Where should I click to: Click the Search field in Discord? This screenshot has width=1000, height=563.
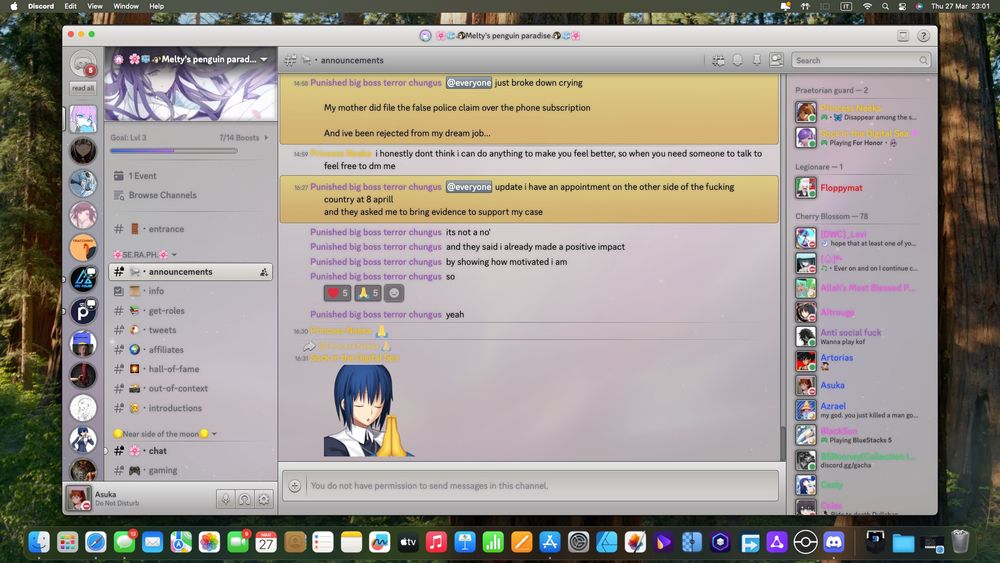point(860,60)
